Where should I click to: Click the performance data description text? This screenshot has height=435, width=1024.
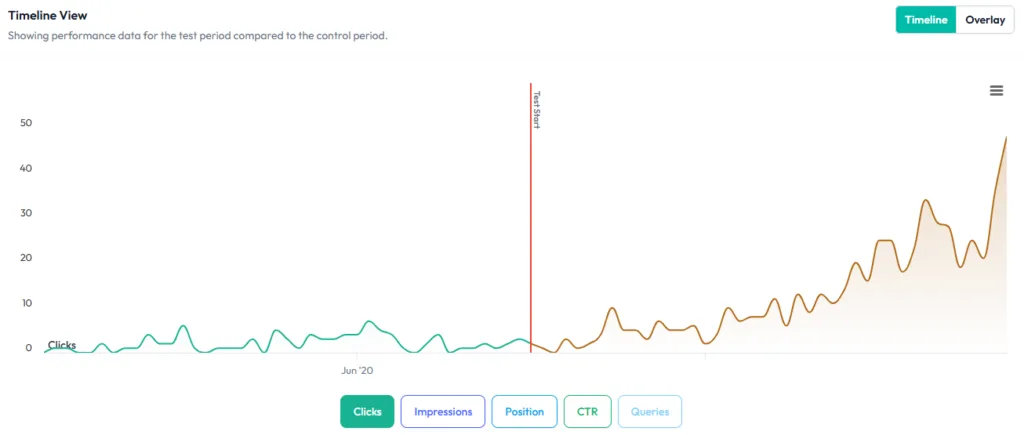197,35
